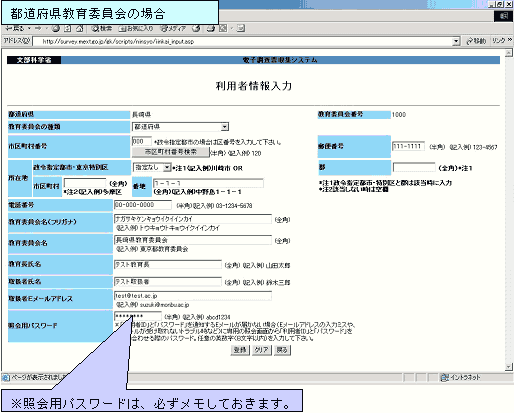Close the browser window

coord(509,4)
